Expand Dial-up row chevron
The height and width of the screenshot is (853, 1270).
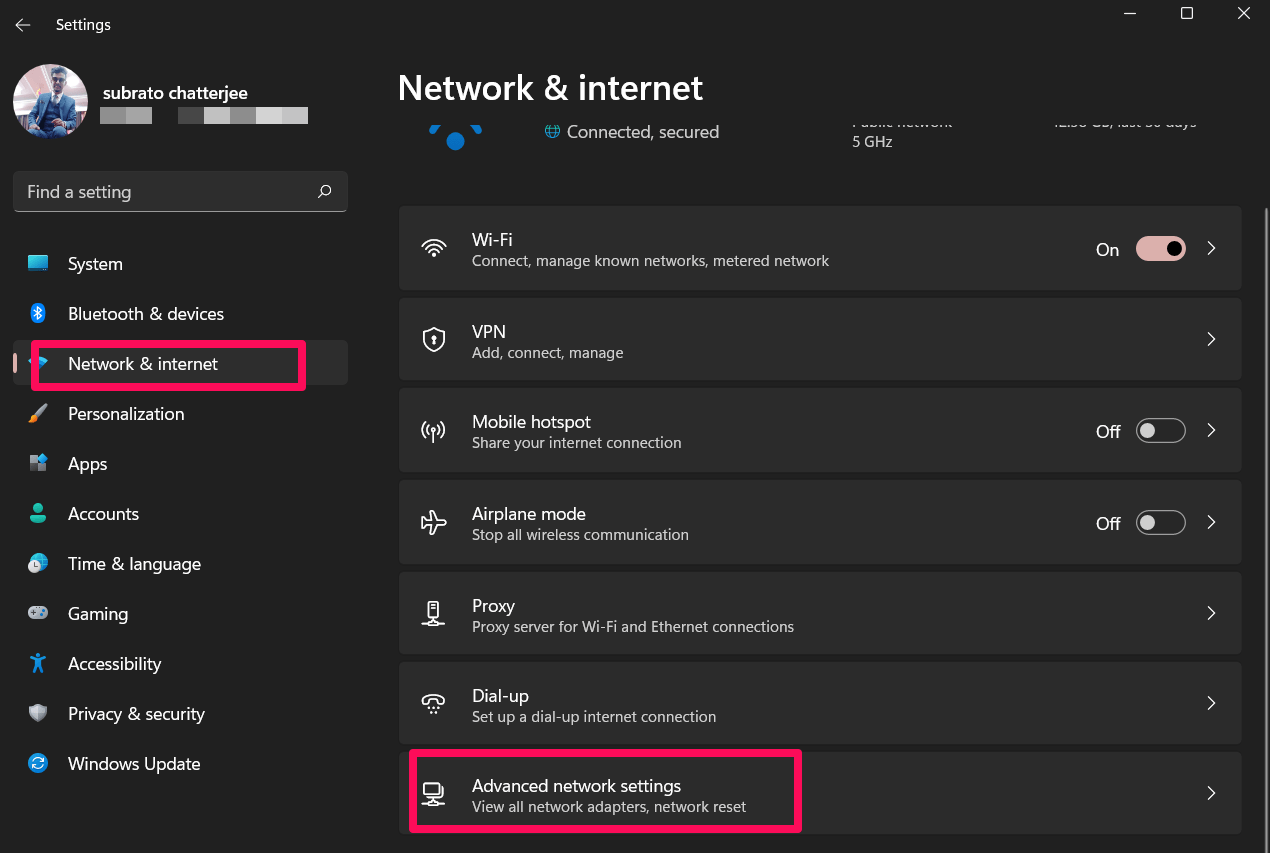[x=1211, y=703]
